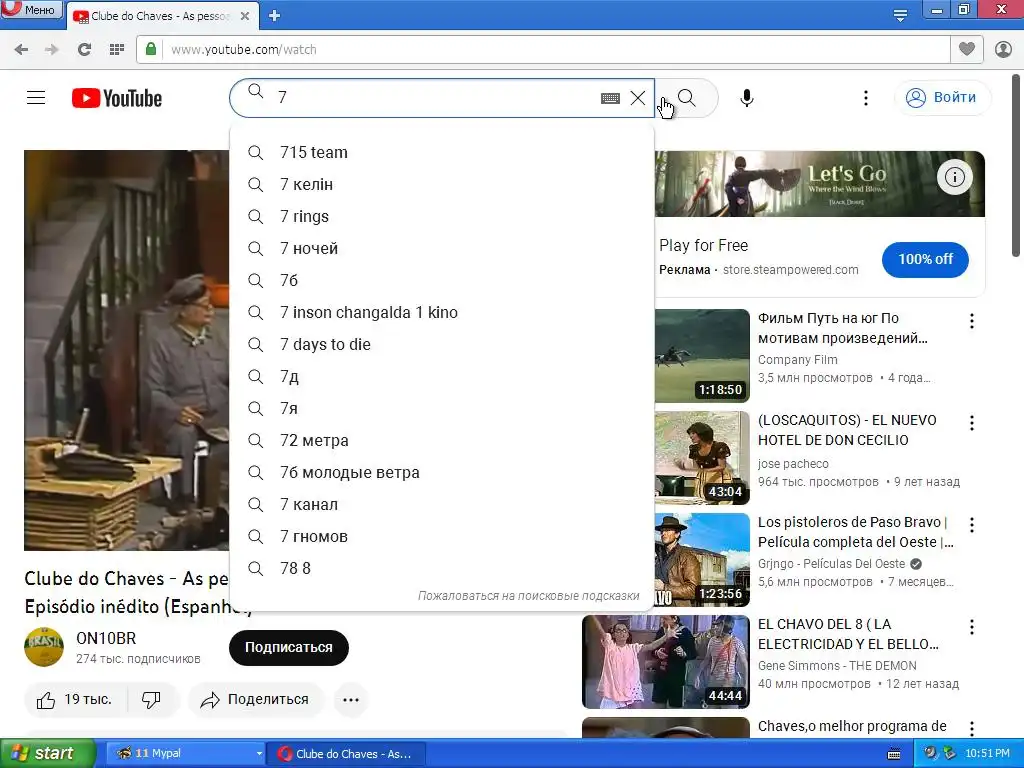Open the virtual keyboard in search box
1024x768 pixels.
pos(610,98)
